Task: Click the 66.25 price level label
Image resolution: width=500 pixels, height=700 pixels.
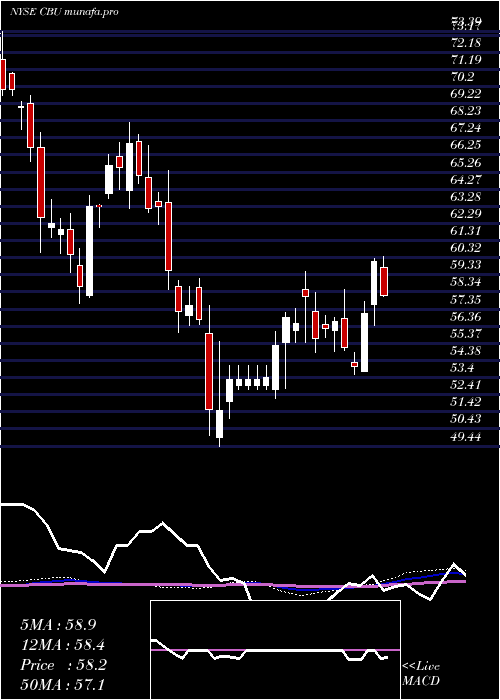Action: click(x=466, y=146)
